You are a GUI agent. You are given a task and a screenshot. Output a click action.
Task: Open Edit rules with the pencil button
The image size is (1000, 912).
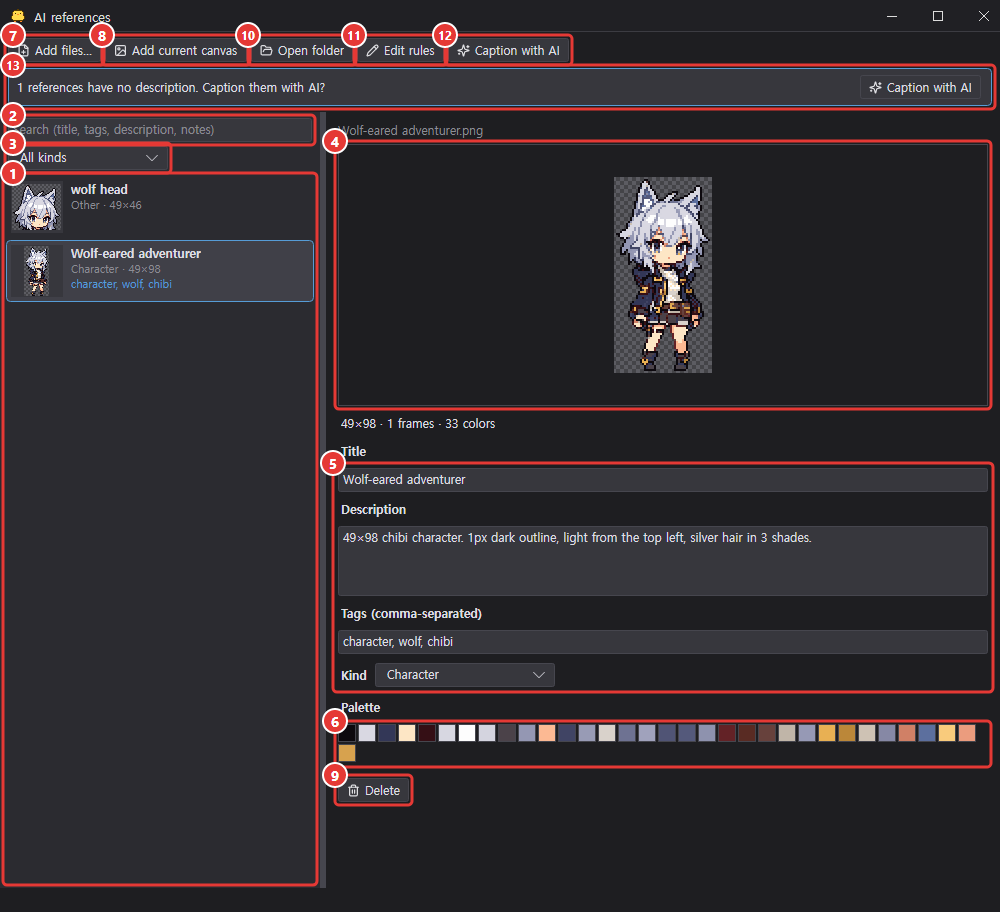(401, 50)
